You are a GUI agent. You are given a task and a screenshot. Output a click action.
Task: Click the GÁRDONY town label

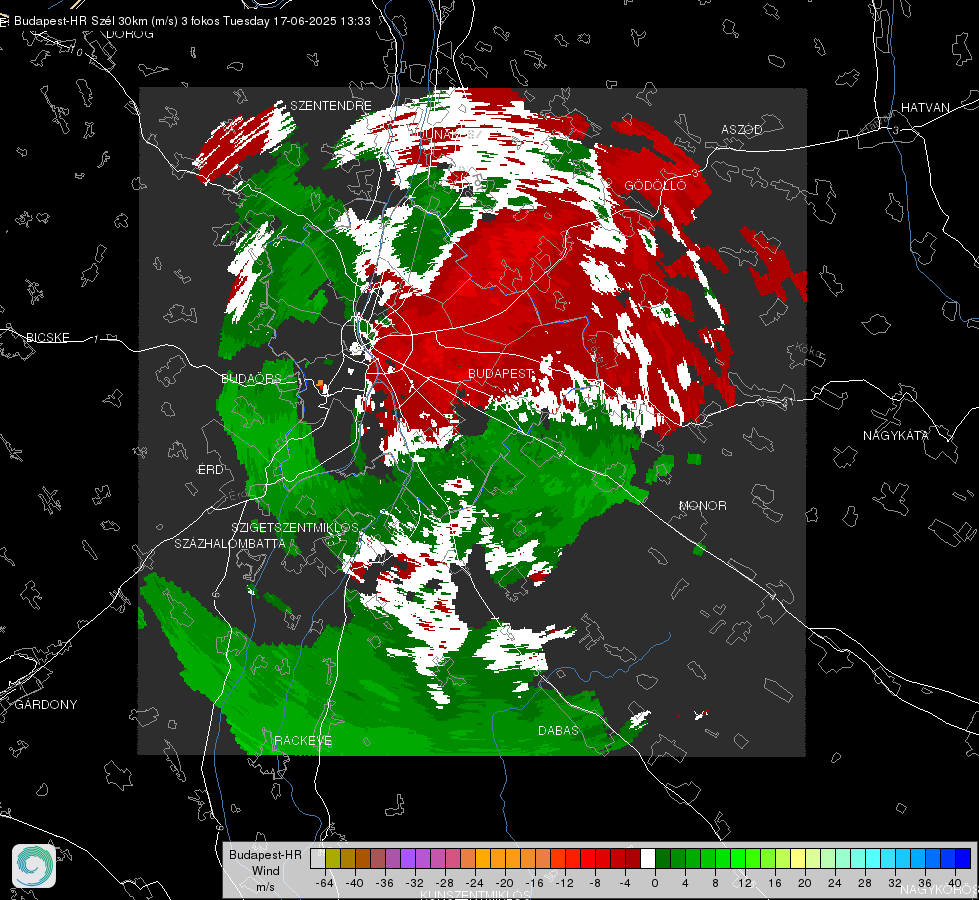46,705
